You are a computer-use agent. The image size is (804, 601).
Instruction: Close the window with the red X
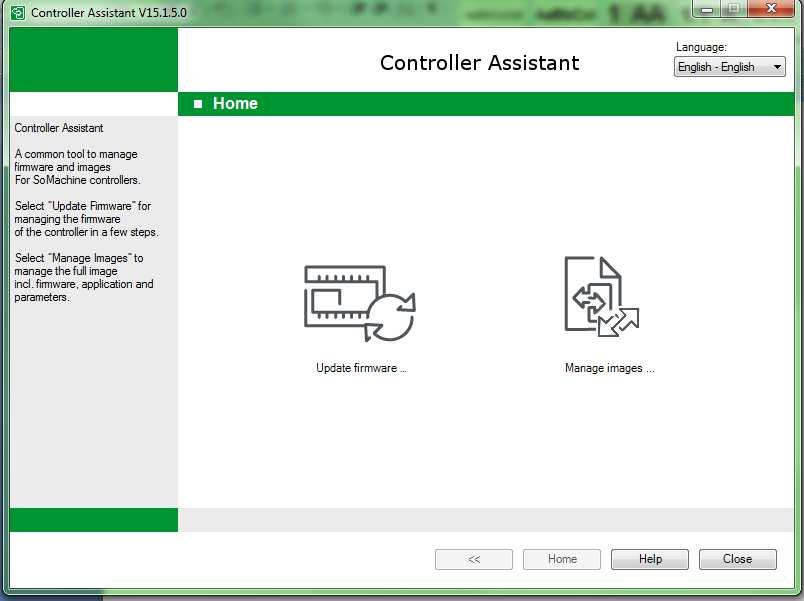(x=771, y=8)
